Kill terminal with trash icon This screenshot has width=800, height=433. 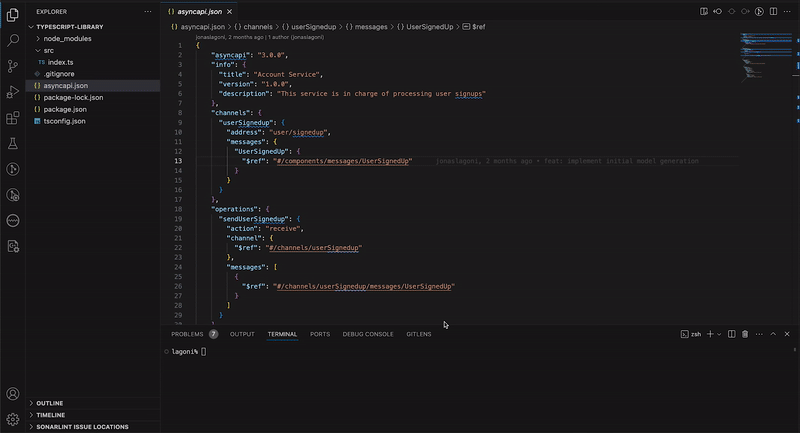click(745, 334)
